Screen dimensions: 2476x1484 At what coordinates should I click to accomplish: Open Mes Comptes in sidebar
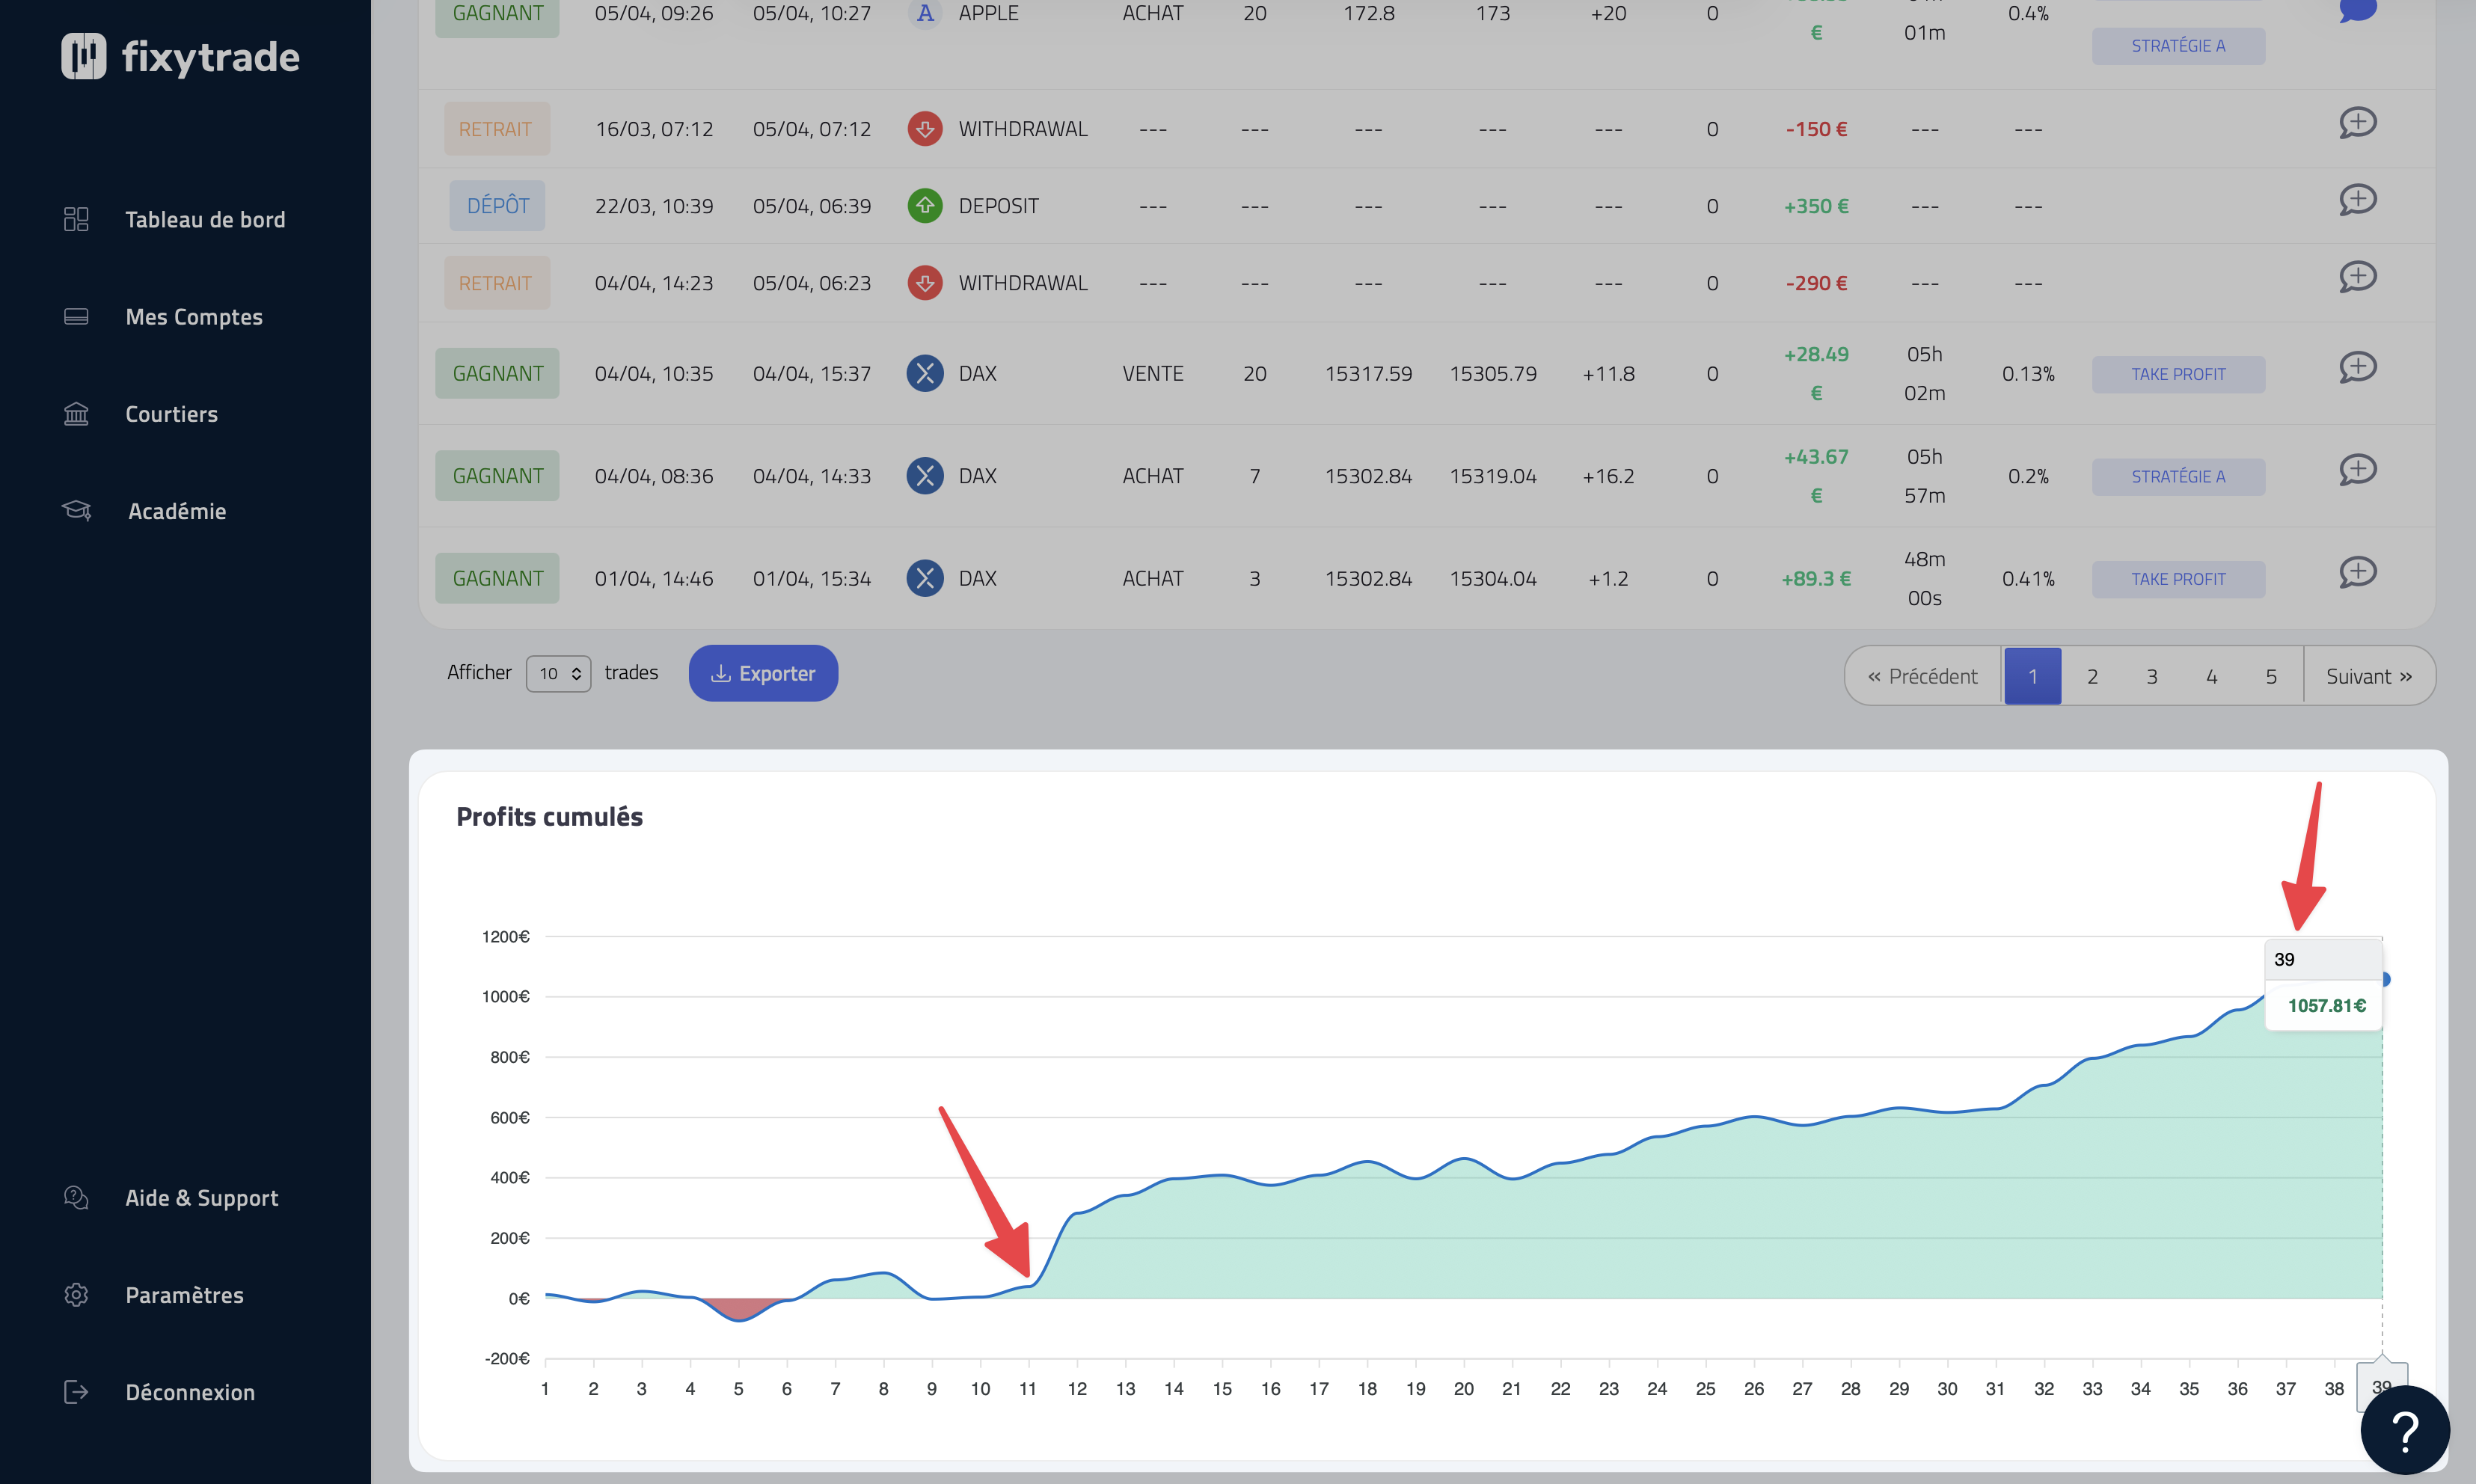[194, 317]
